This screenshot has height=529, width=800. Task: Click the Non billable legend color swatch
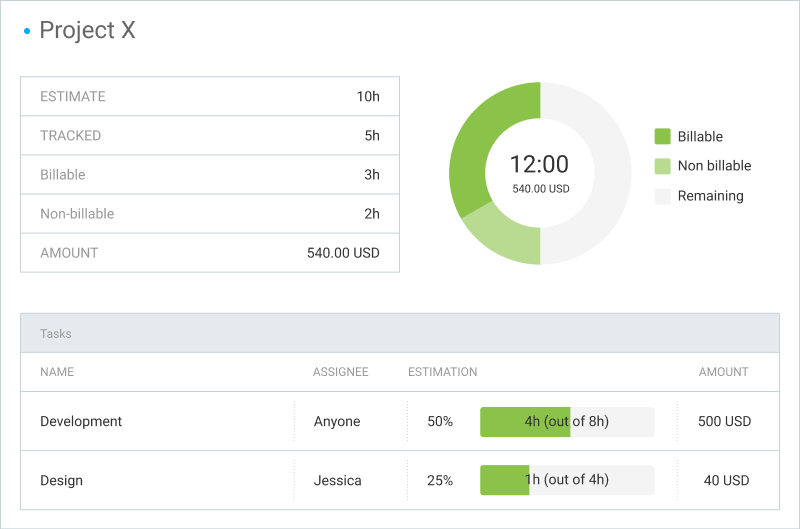coord(662,166)
